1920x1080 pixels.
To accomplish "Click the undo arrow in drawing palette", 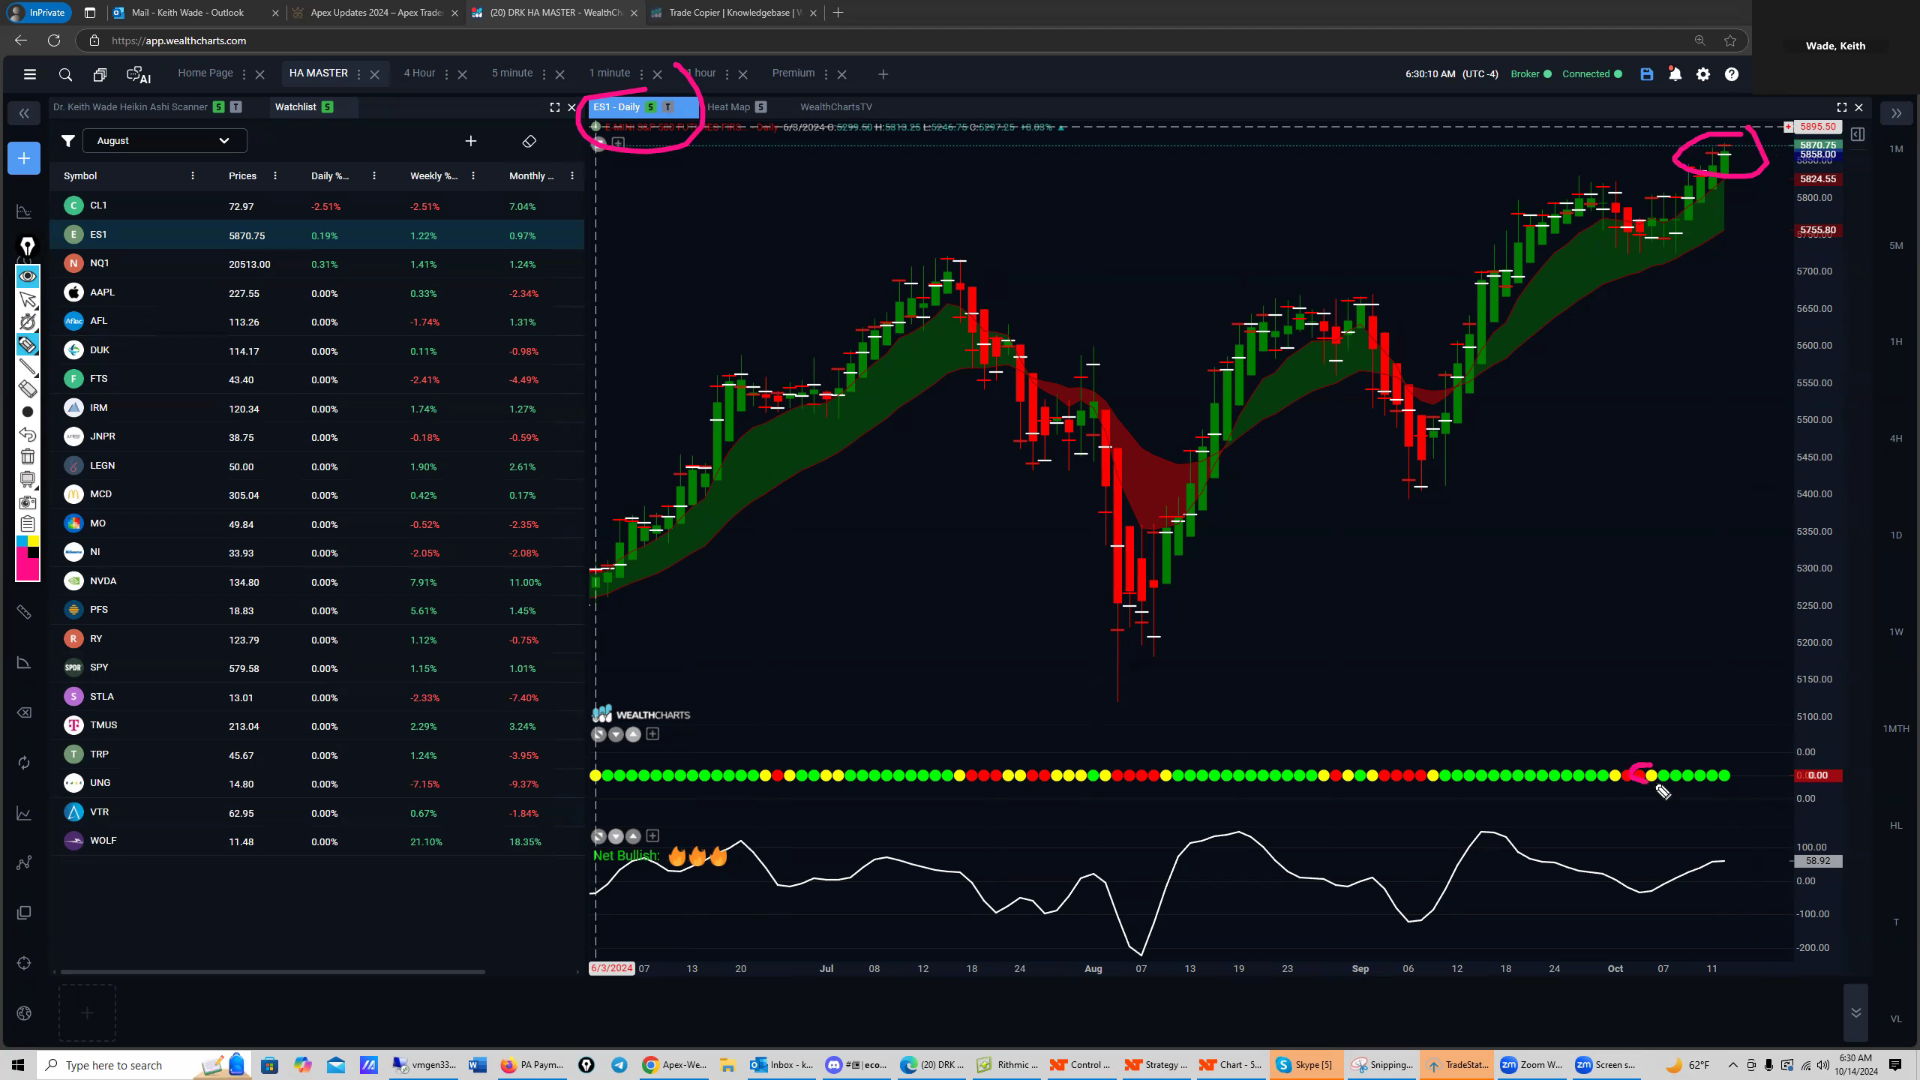I will click(x=27, y=434).
